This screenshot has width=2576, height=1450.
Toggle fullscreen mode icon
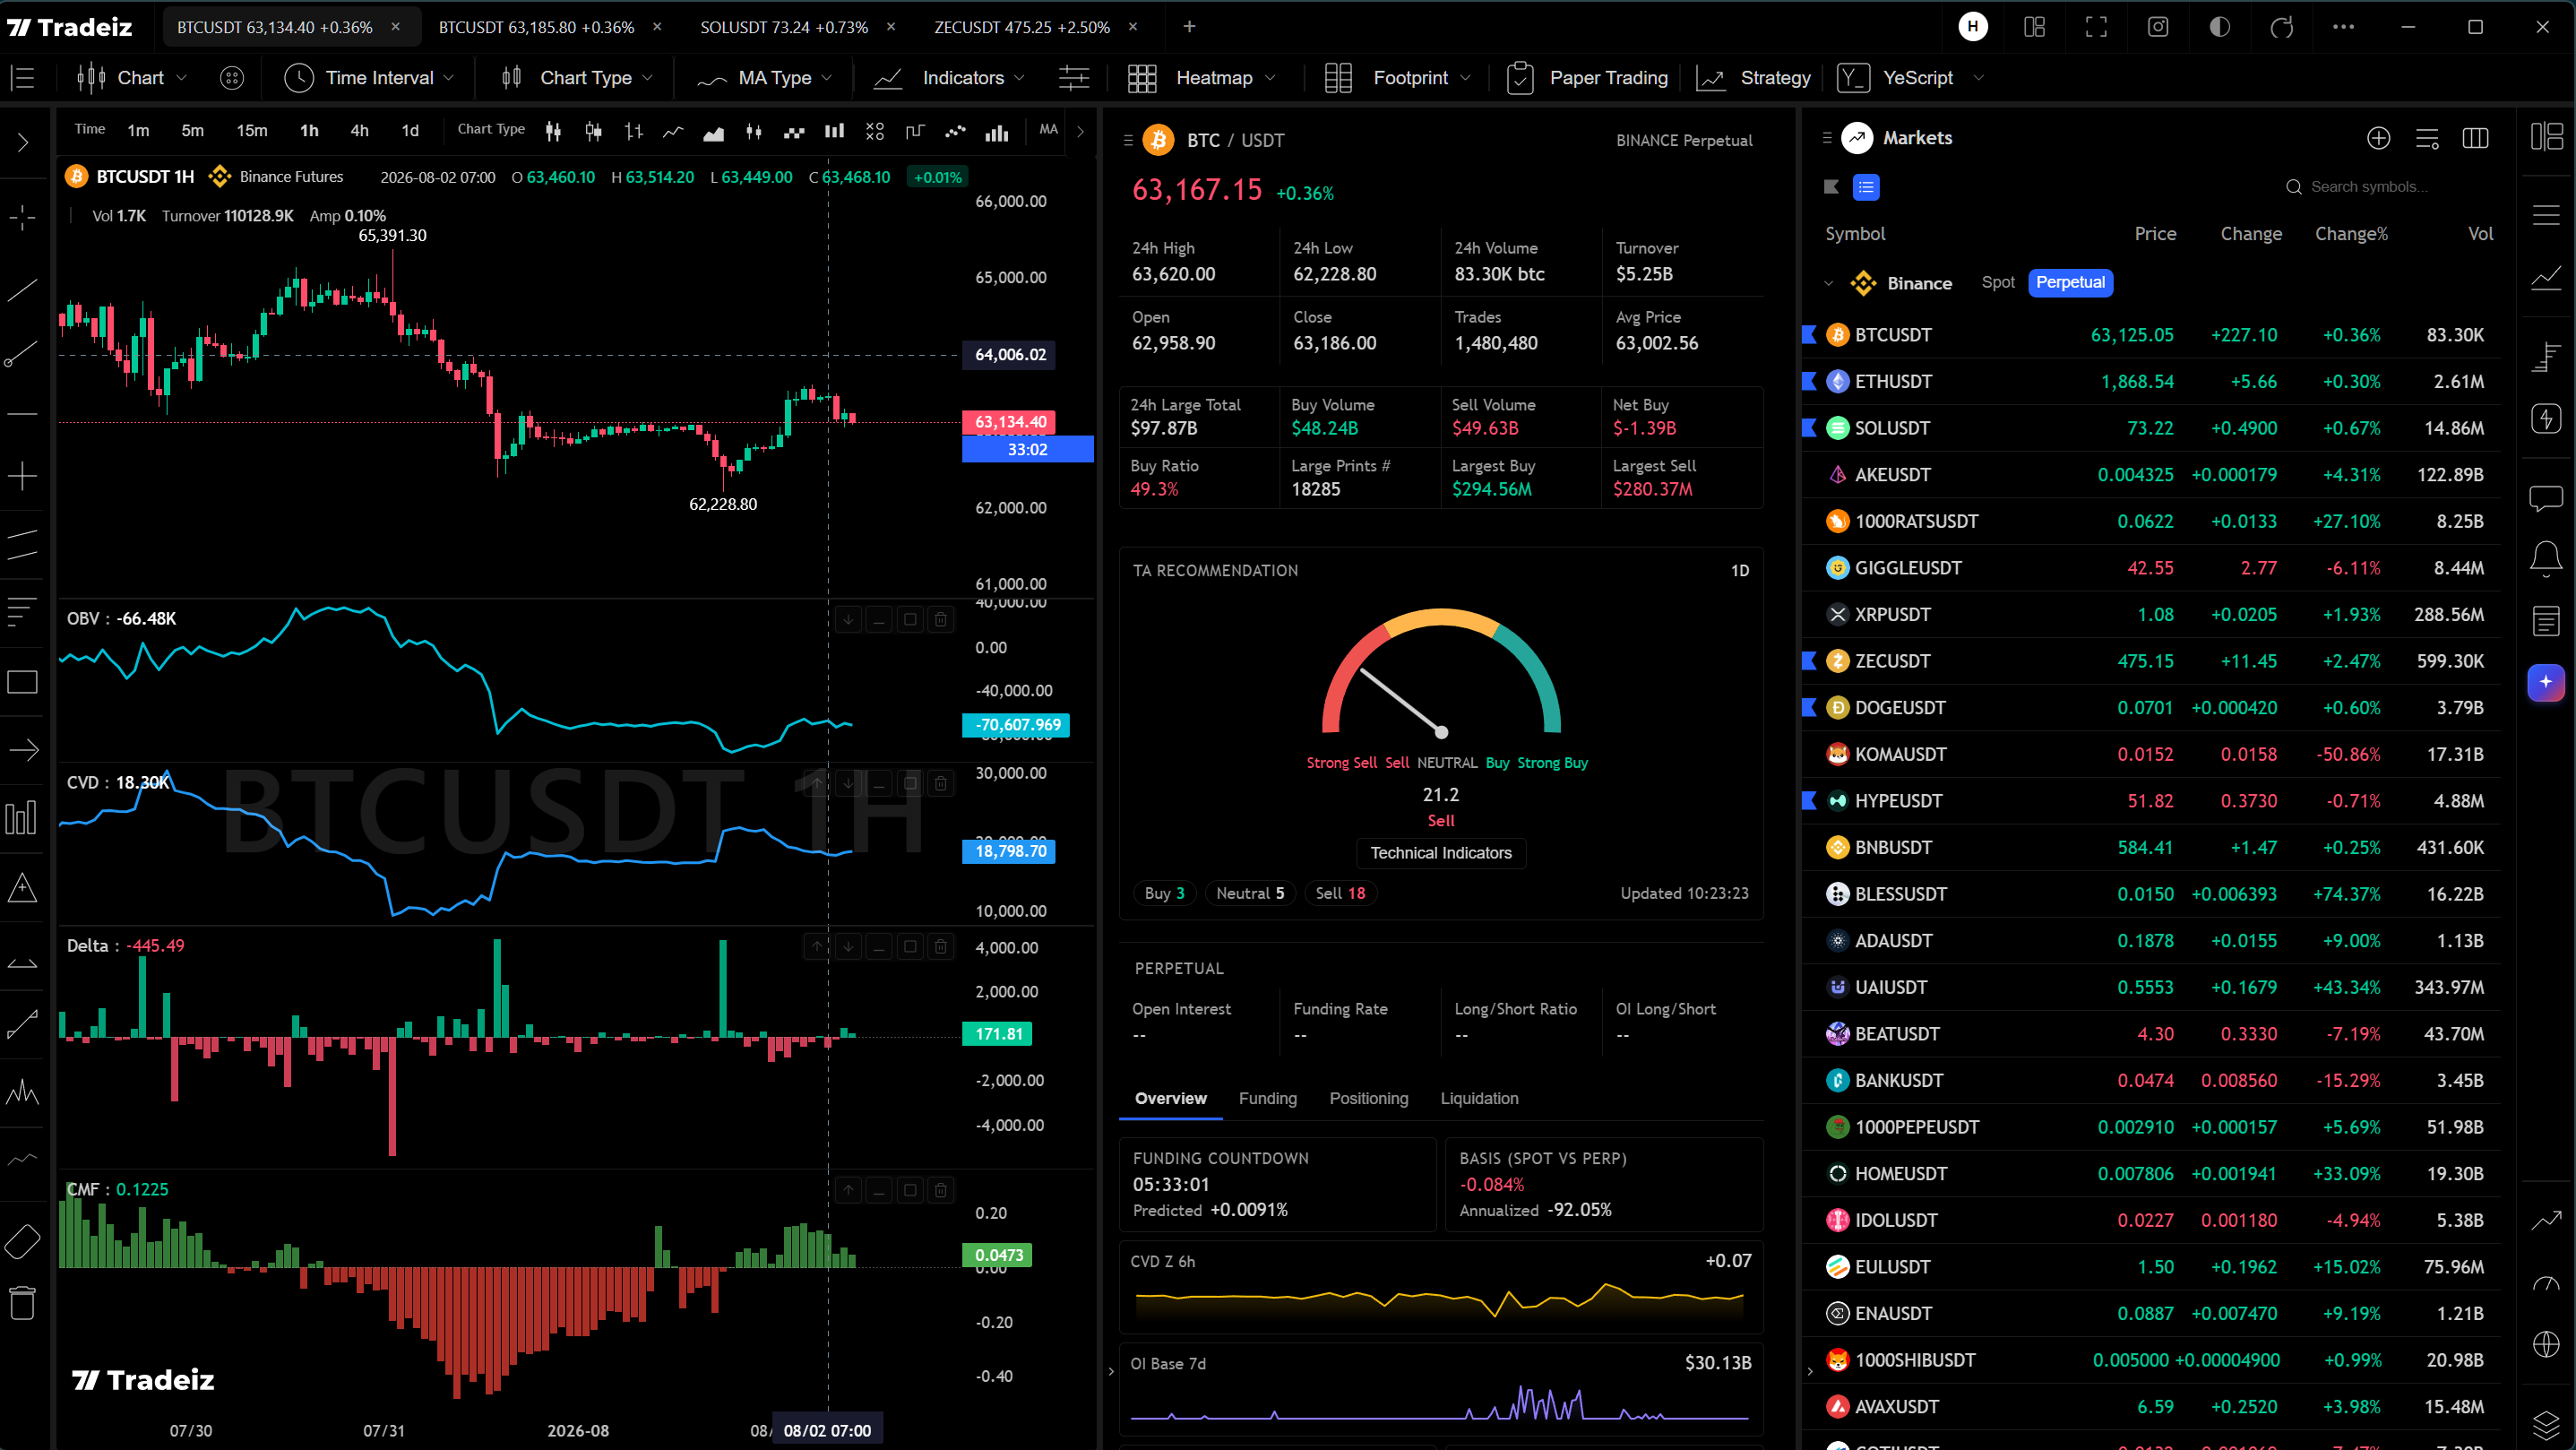click(x=2096, y=27)
